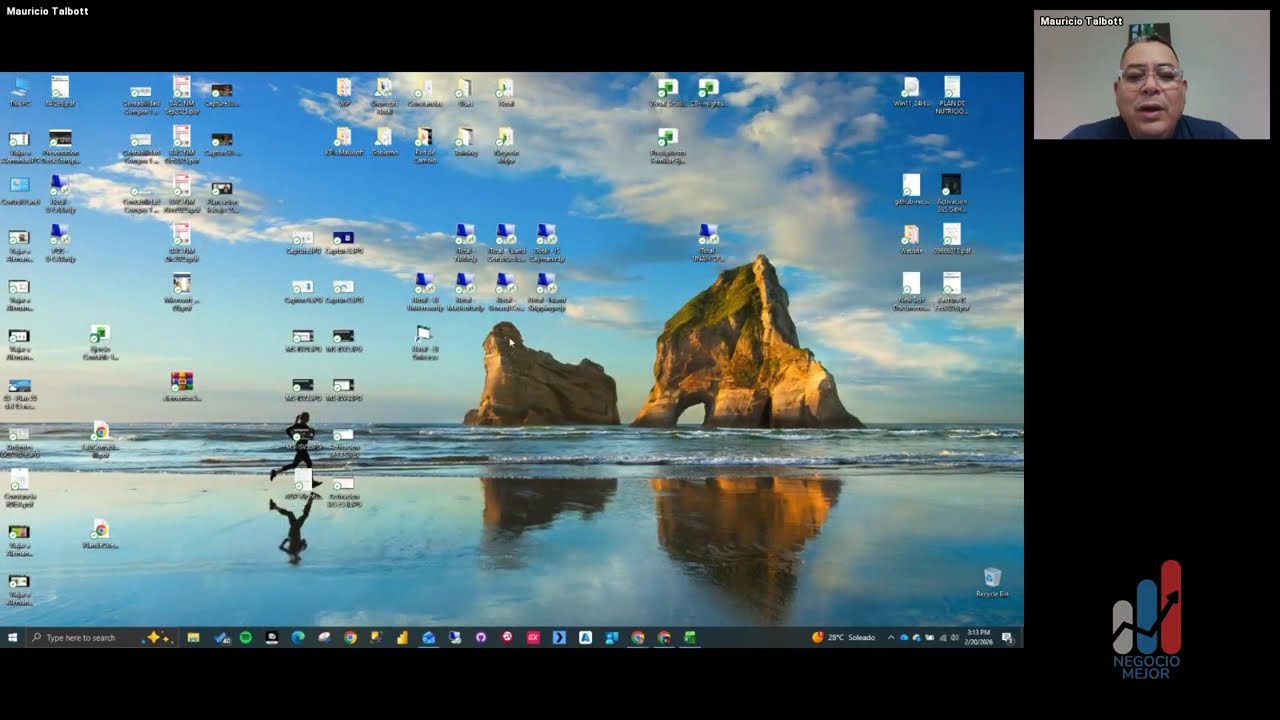Viewport: 1280px width, 720px height.
Task: Expand the system tray hidden icons chevron
Action: click(x=891, y=637)
